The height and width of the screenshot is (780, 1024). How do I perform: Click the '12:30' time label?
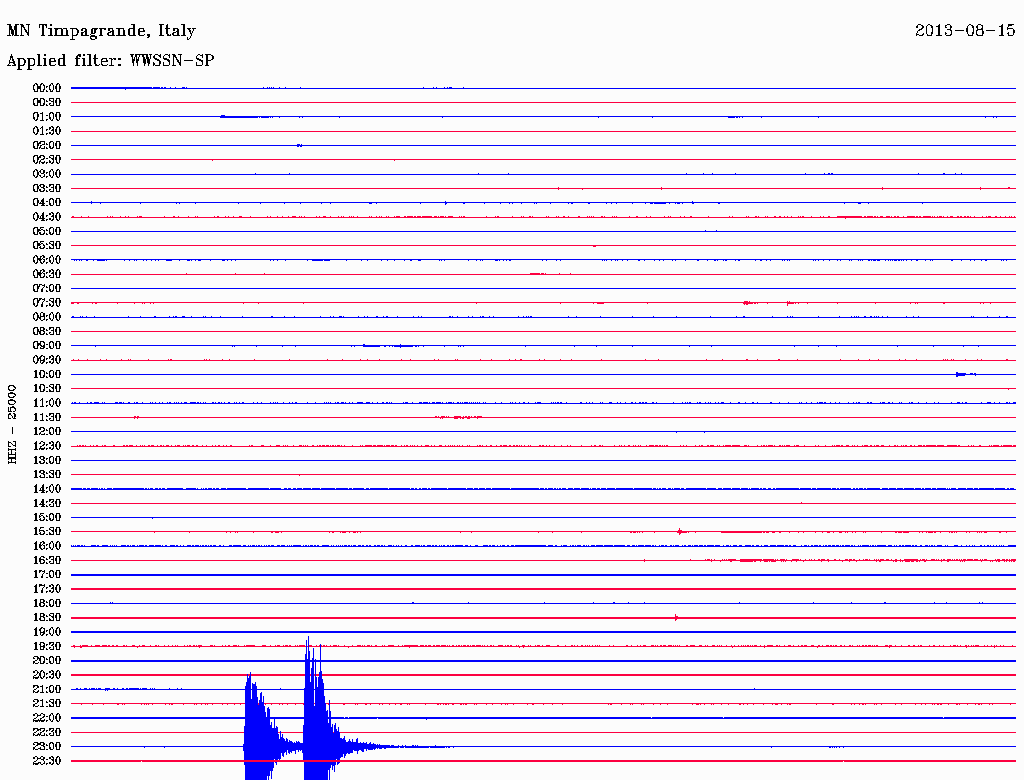pyautogui.click(x=46, y=446)
